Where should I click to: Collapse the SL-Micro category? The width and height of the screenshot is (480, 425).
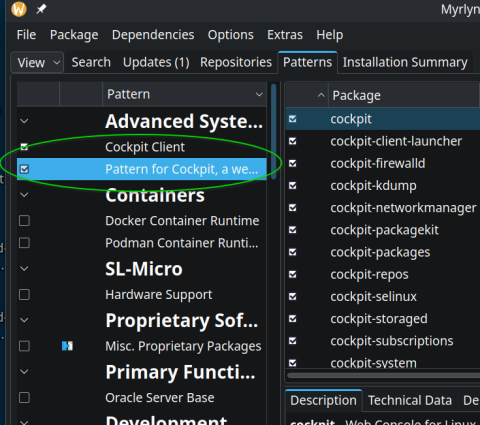[24, 268]
